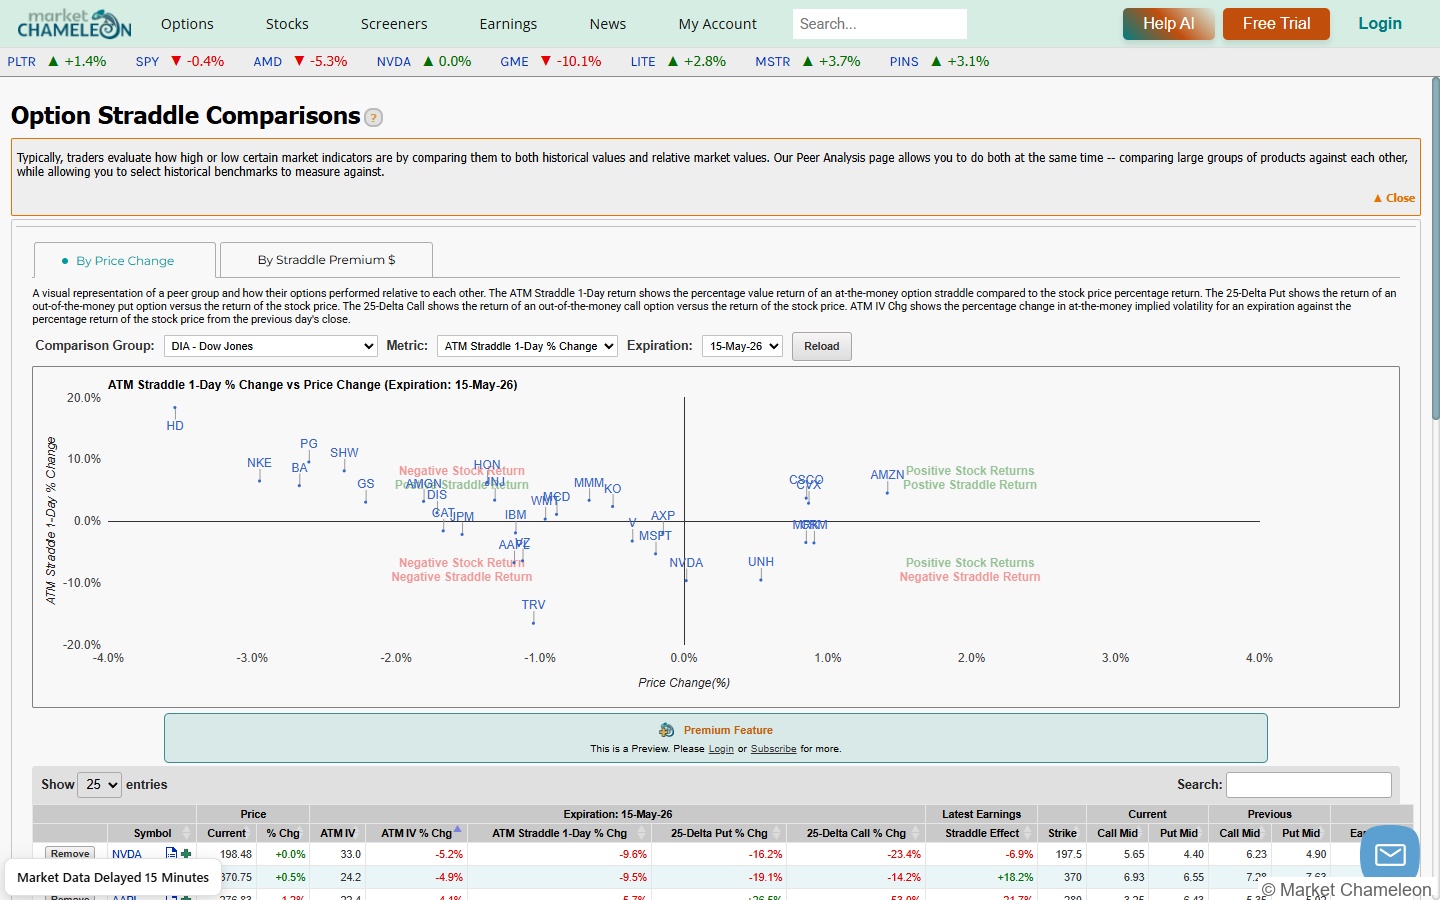Image resolution: width=1440 pixels, height=900 pixels.
Task: Open the Stocks menu
Action: pos(287,24)
